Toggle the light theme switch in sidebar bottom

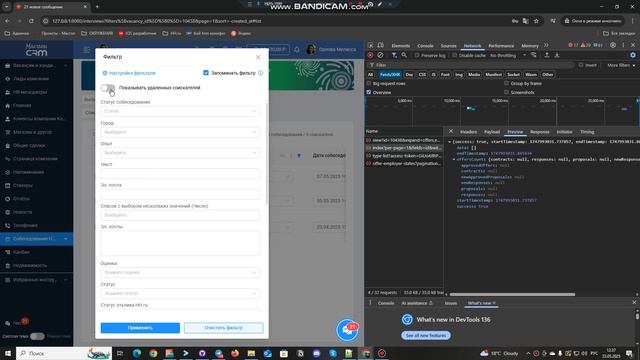point(37,336)
